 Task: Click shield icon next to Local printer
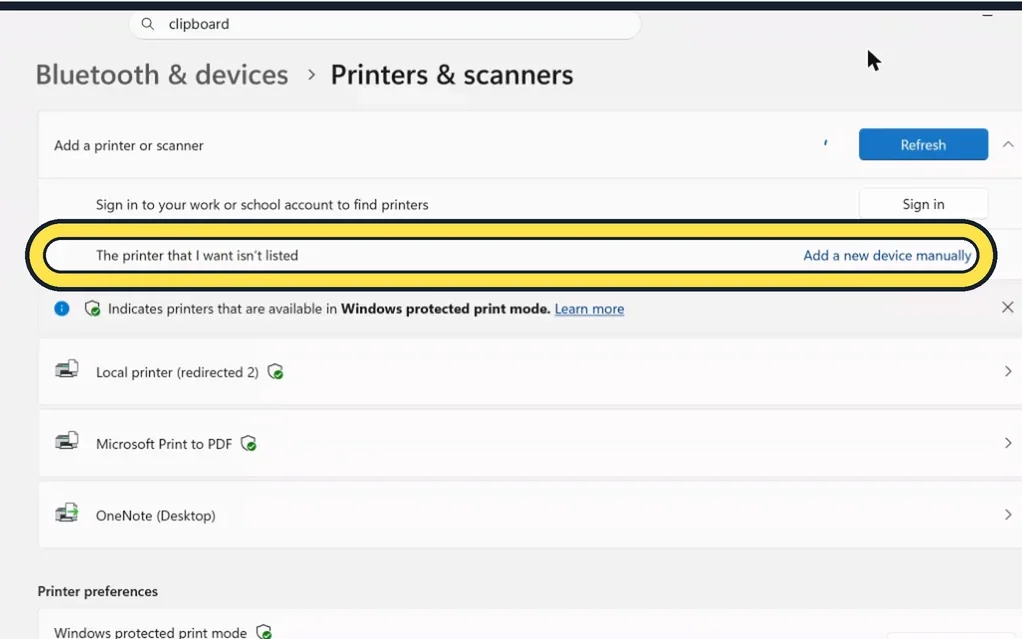point(276,372)
